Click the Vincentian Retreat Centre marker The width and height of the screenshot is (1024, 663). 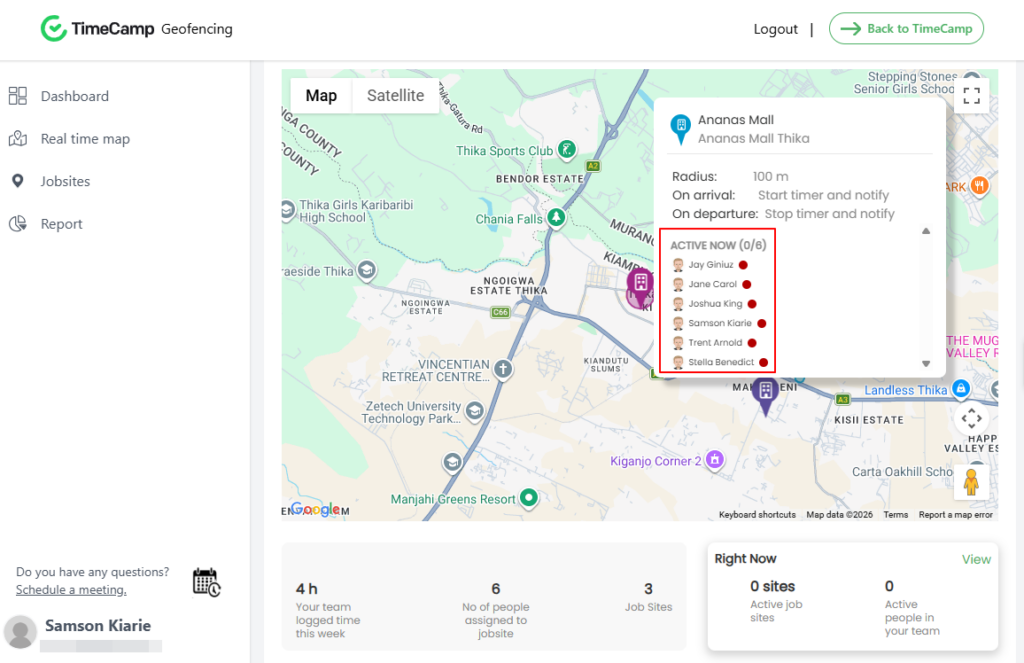click(502, 369)
